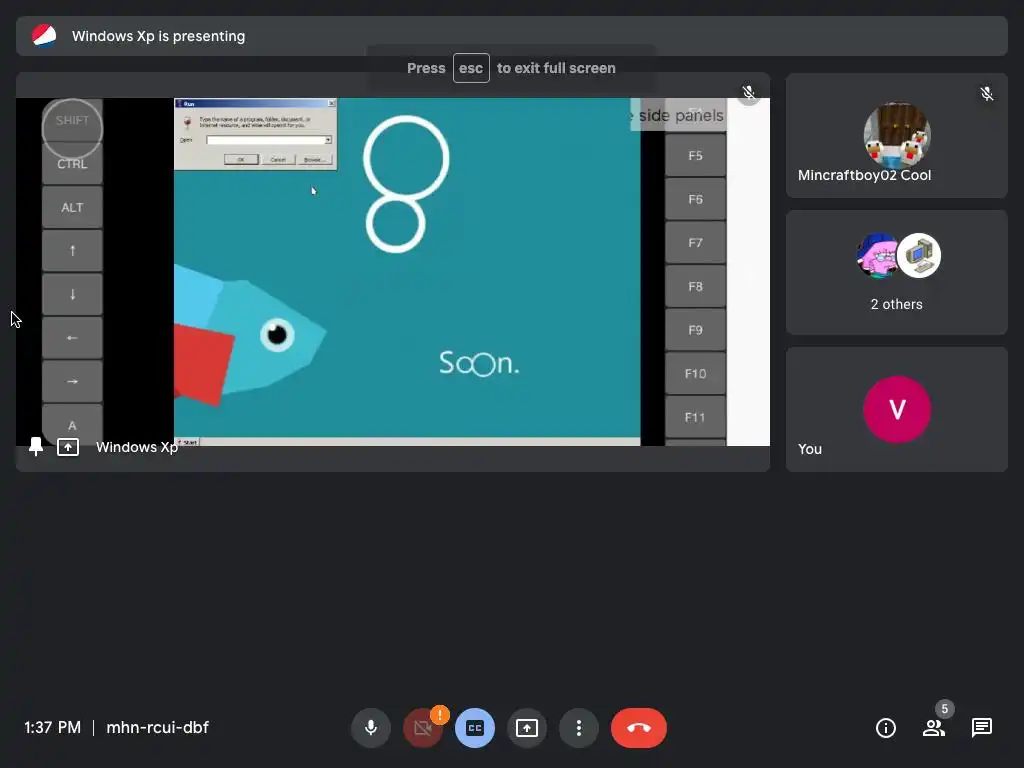Click the CTRL key on the side panel
Screen dimensions: 1024x768
(72, 164)
